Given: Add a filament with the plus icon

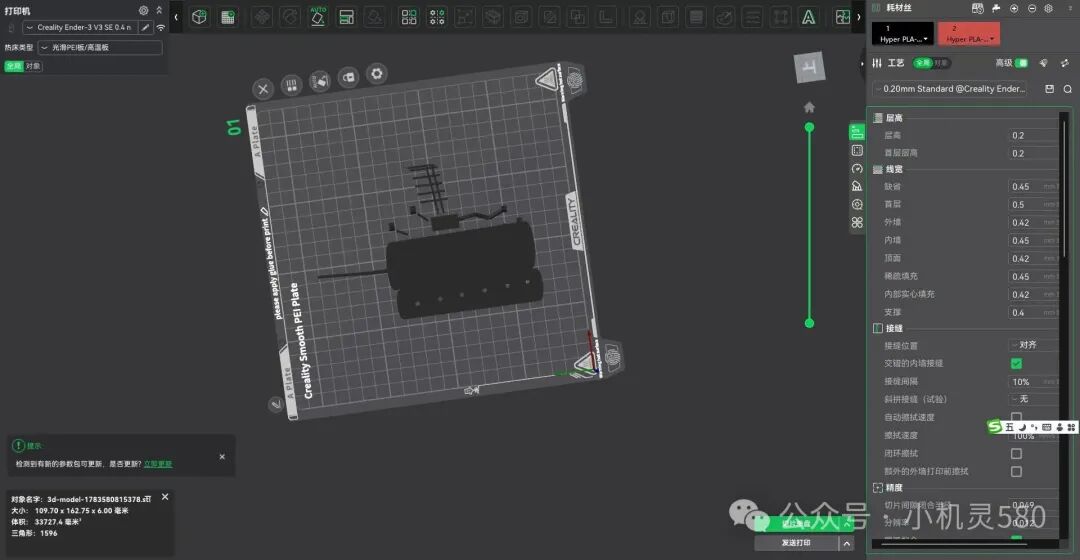Looking at the screenshot, I should click(x=1014, y=8).
